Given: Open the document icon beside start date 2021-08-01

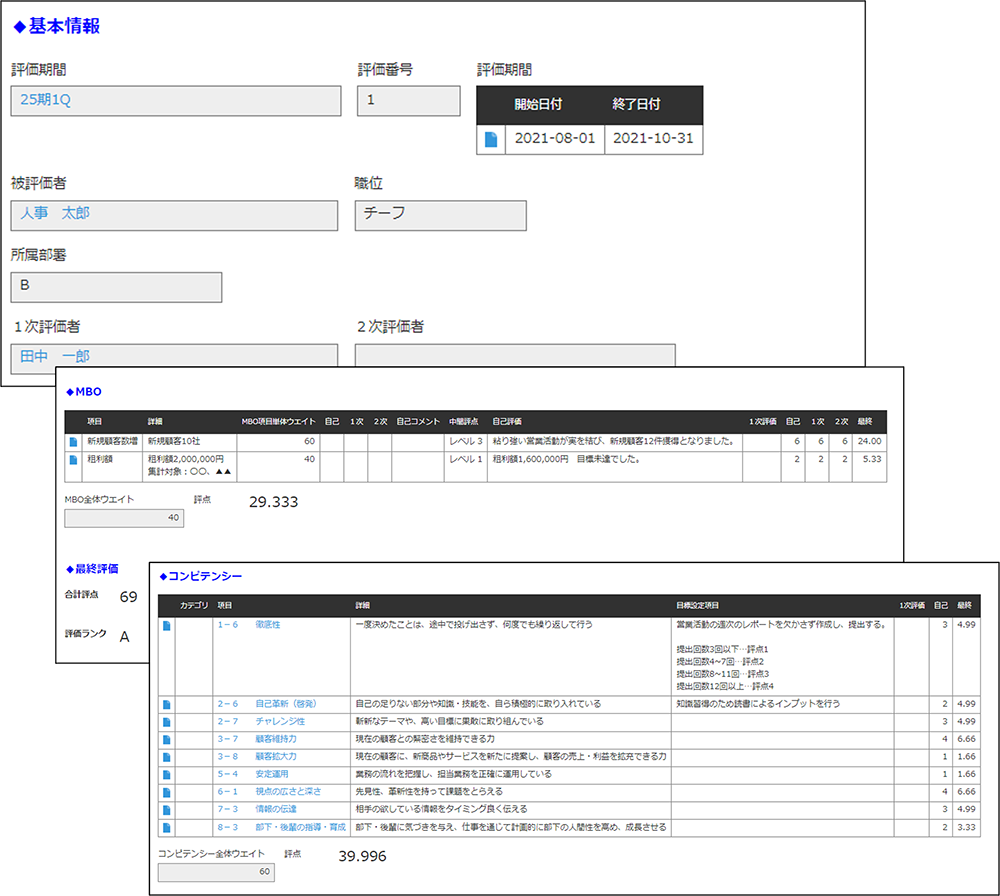Looking at the screenshot, I should [491, 140].
